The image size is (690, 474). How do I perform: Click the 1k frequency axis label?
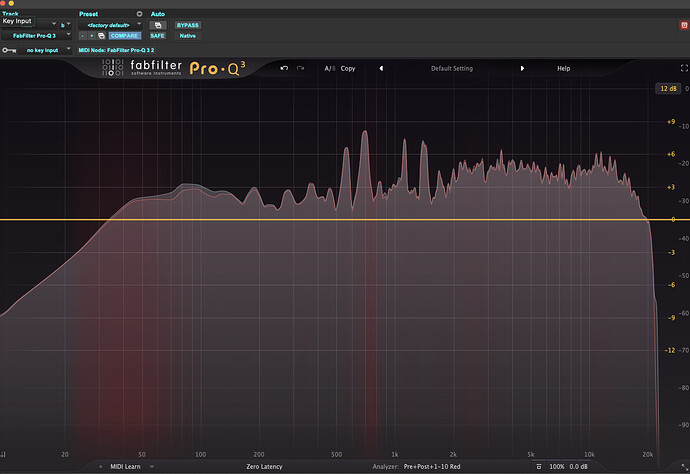click(x=395, y=454)
